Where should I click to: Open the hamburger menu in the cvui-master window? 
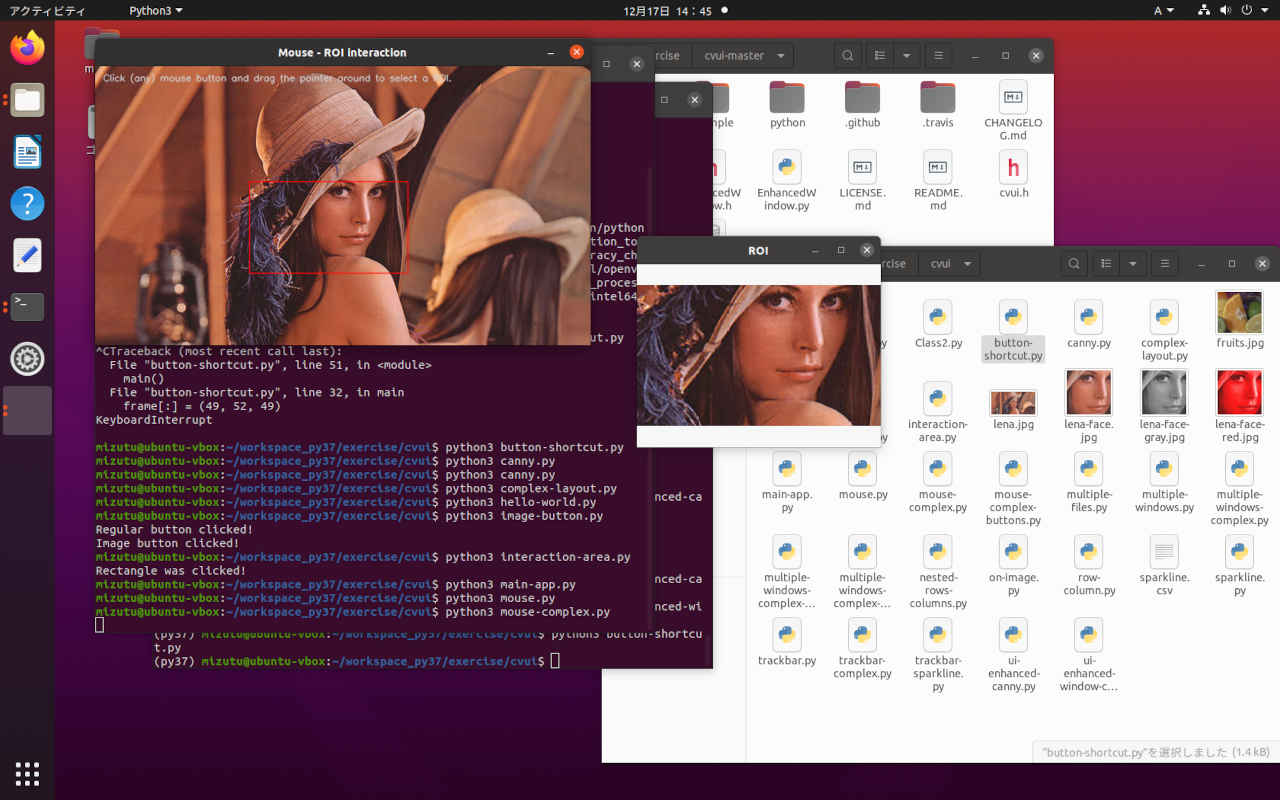[x=937, y=56]
